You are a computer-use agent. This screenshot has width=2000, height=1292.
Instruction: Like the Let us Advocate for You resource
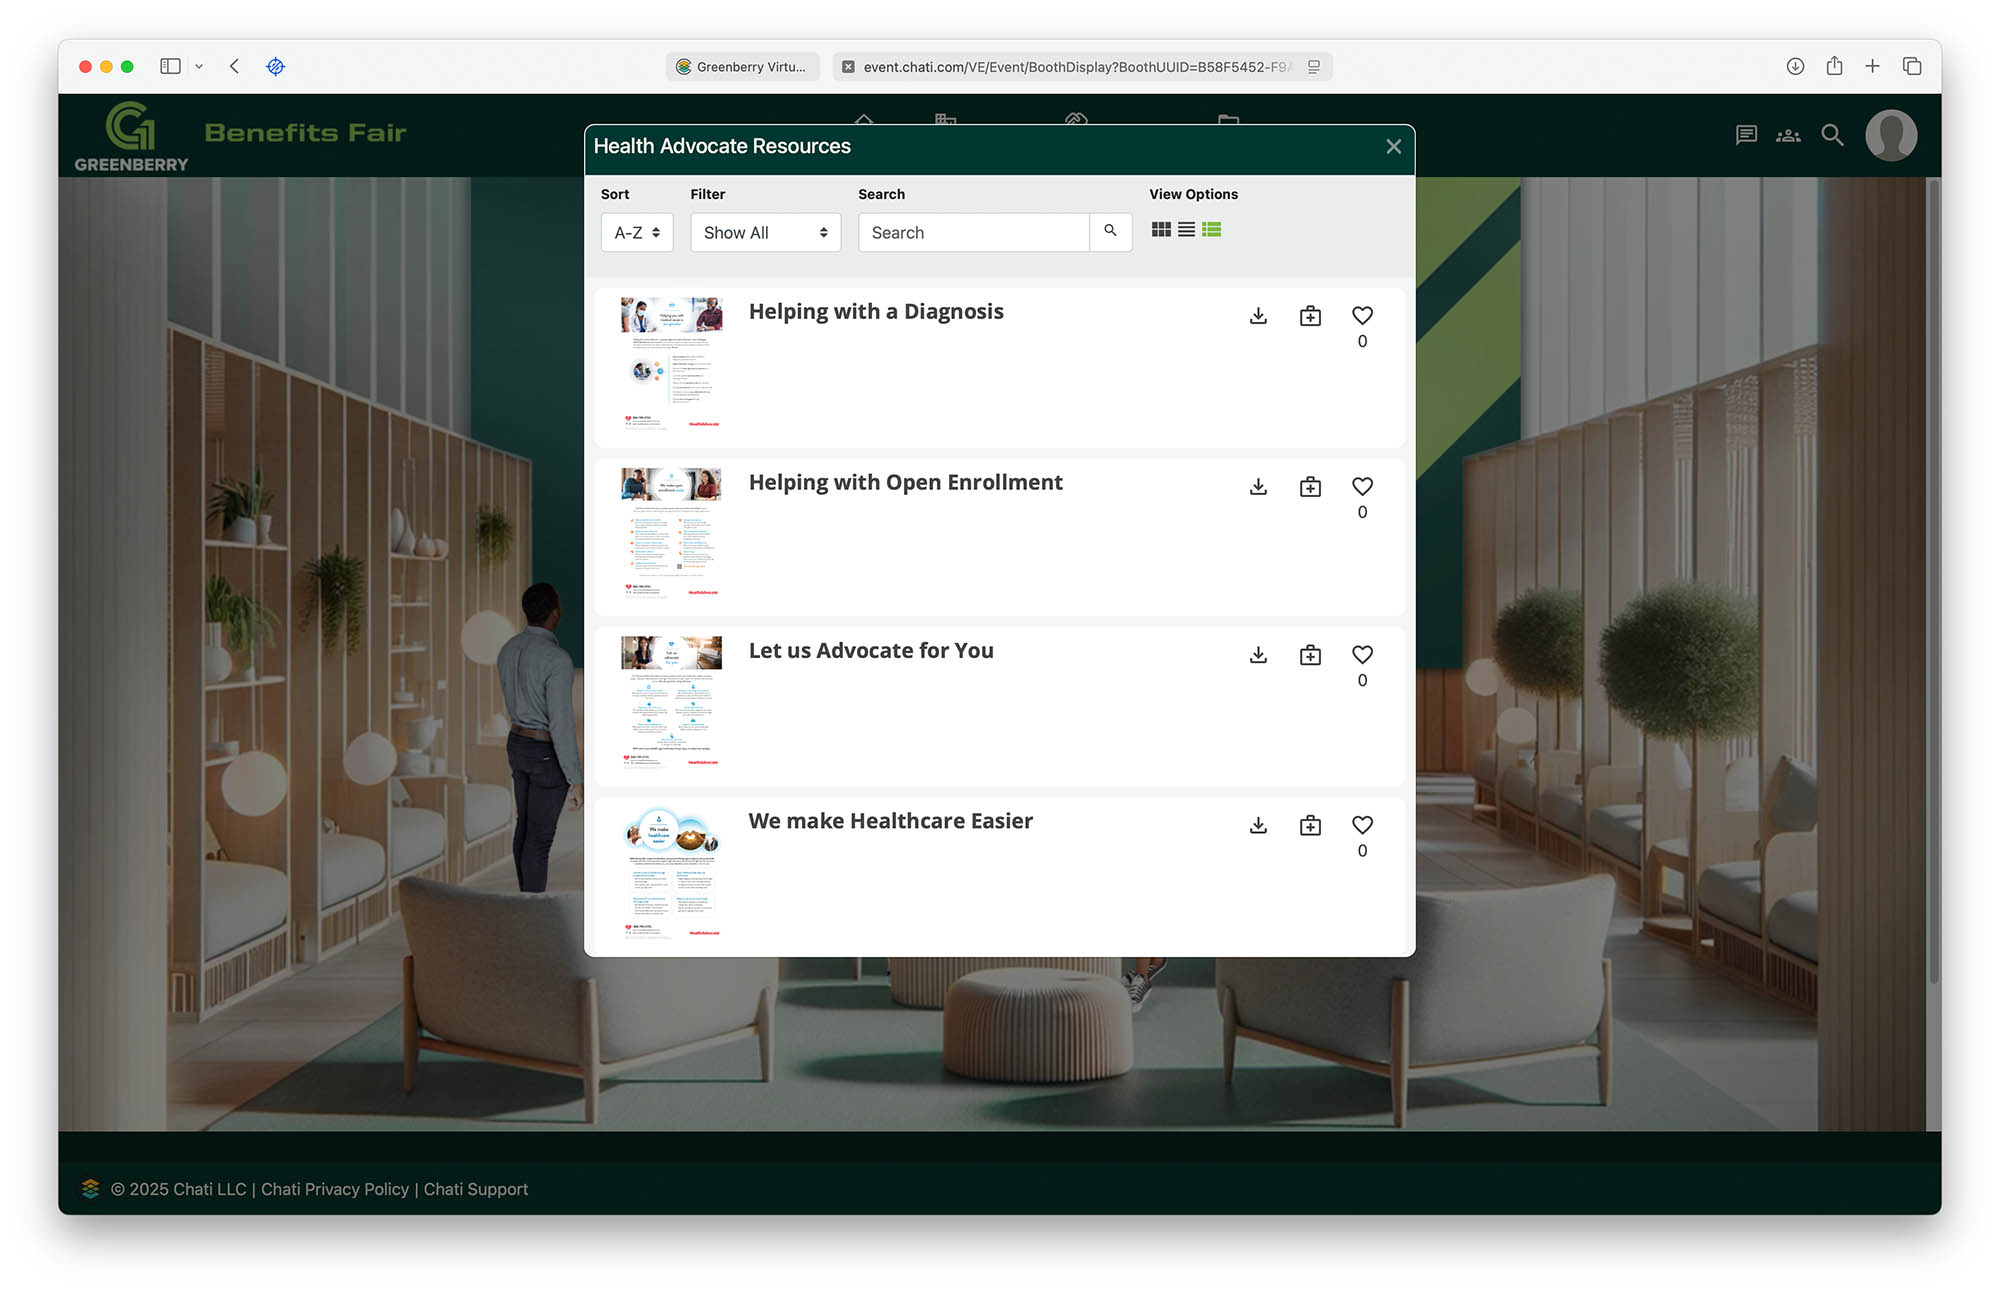pos(1362,655)
